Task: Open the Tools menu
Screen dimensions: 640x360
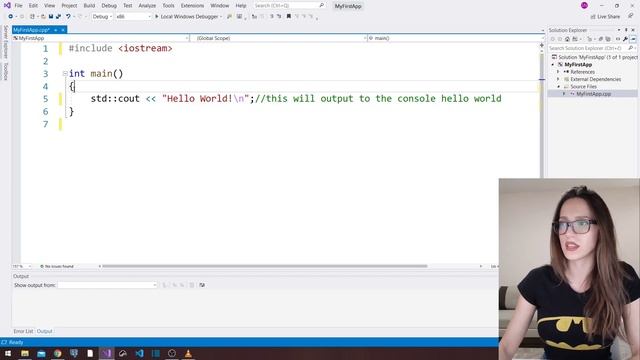Action: coord(168,6)
